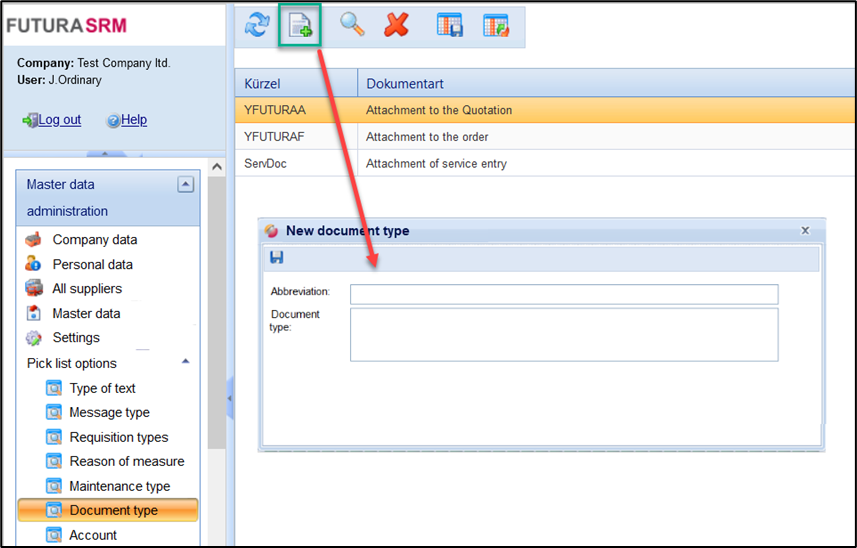Image resolution: width=857 pixels, height=548 pixels.
Task: Click the save table layout icon
Action: tap(449, 25)
